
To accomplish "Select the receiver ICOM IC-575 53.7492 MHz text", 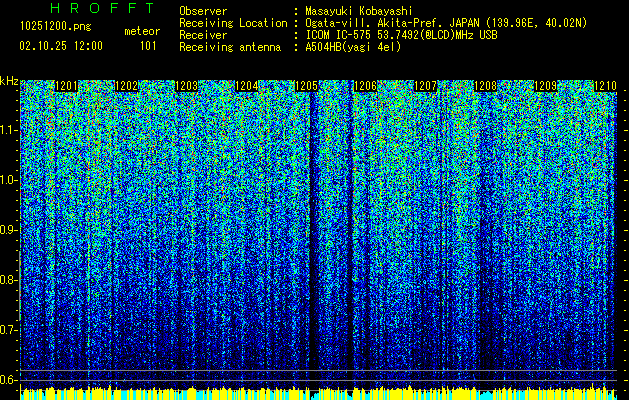I will pos(401,35).
